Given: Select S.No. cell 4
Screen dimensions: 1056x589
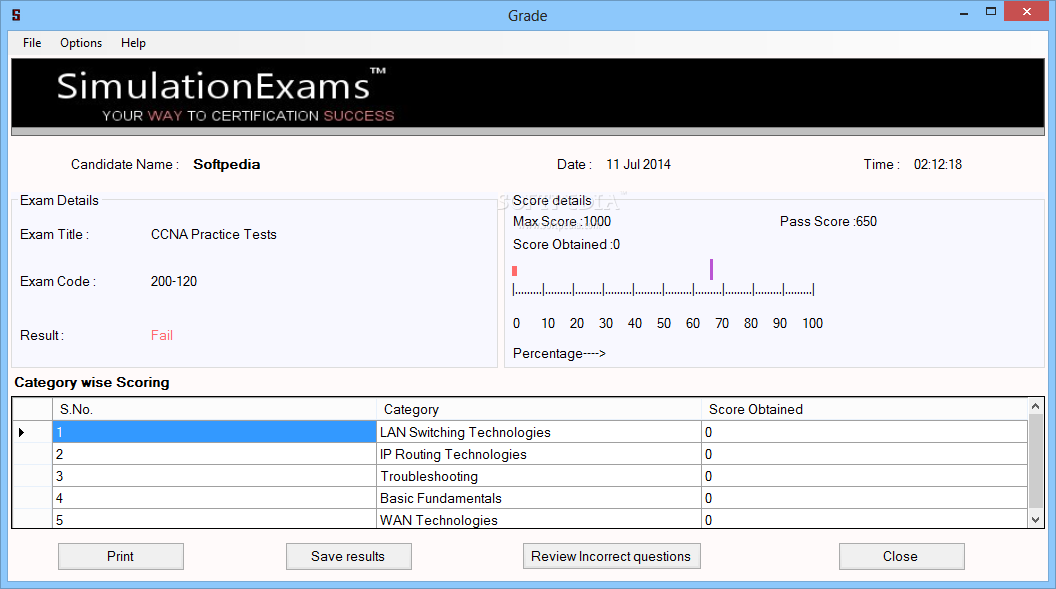Looking at the screenshot, I should point(214,498).
